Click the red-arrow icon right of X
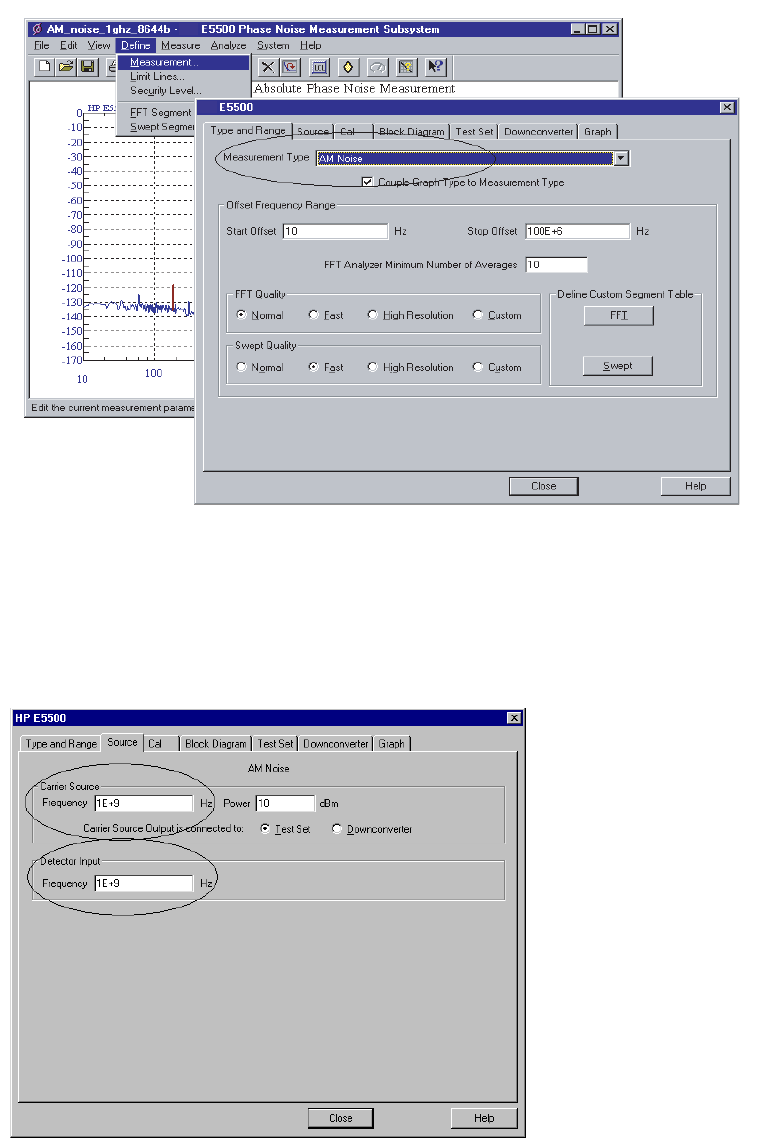This screenshot has height=1138, width=779. click(290, 67)
